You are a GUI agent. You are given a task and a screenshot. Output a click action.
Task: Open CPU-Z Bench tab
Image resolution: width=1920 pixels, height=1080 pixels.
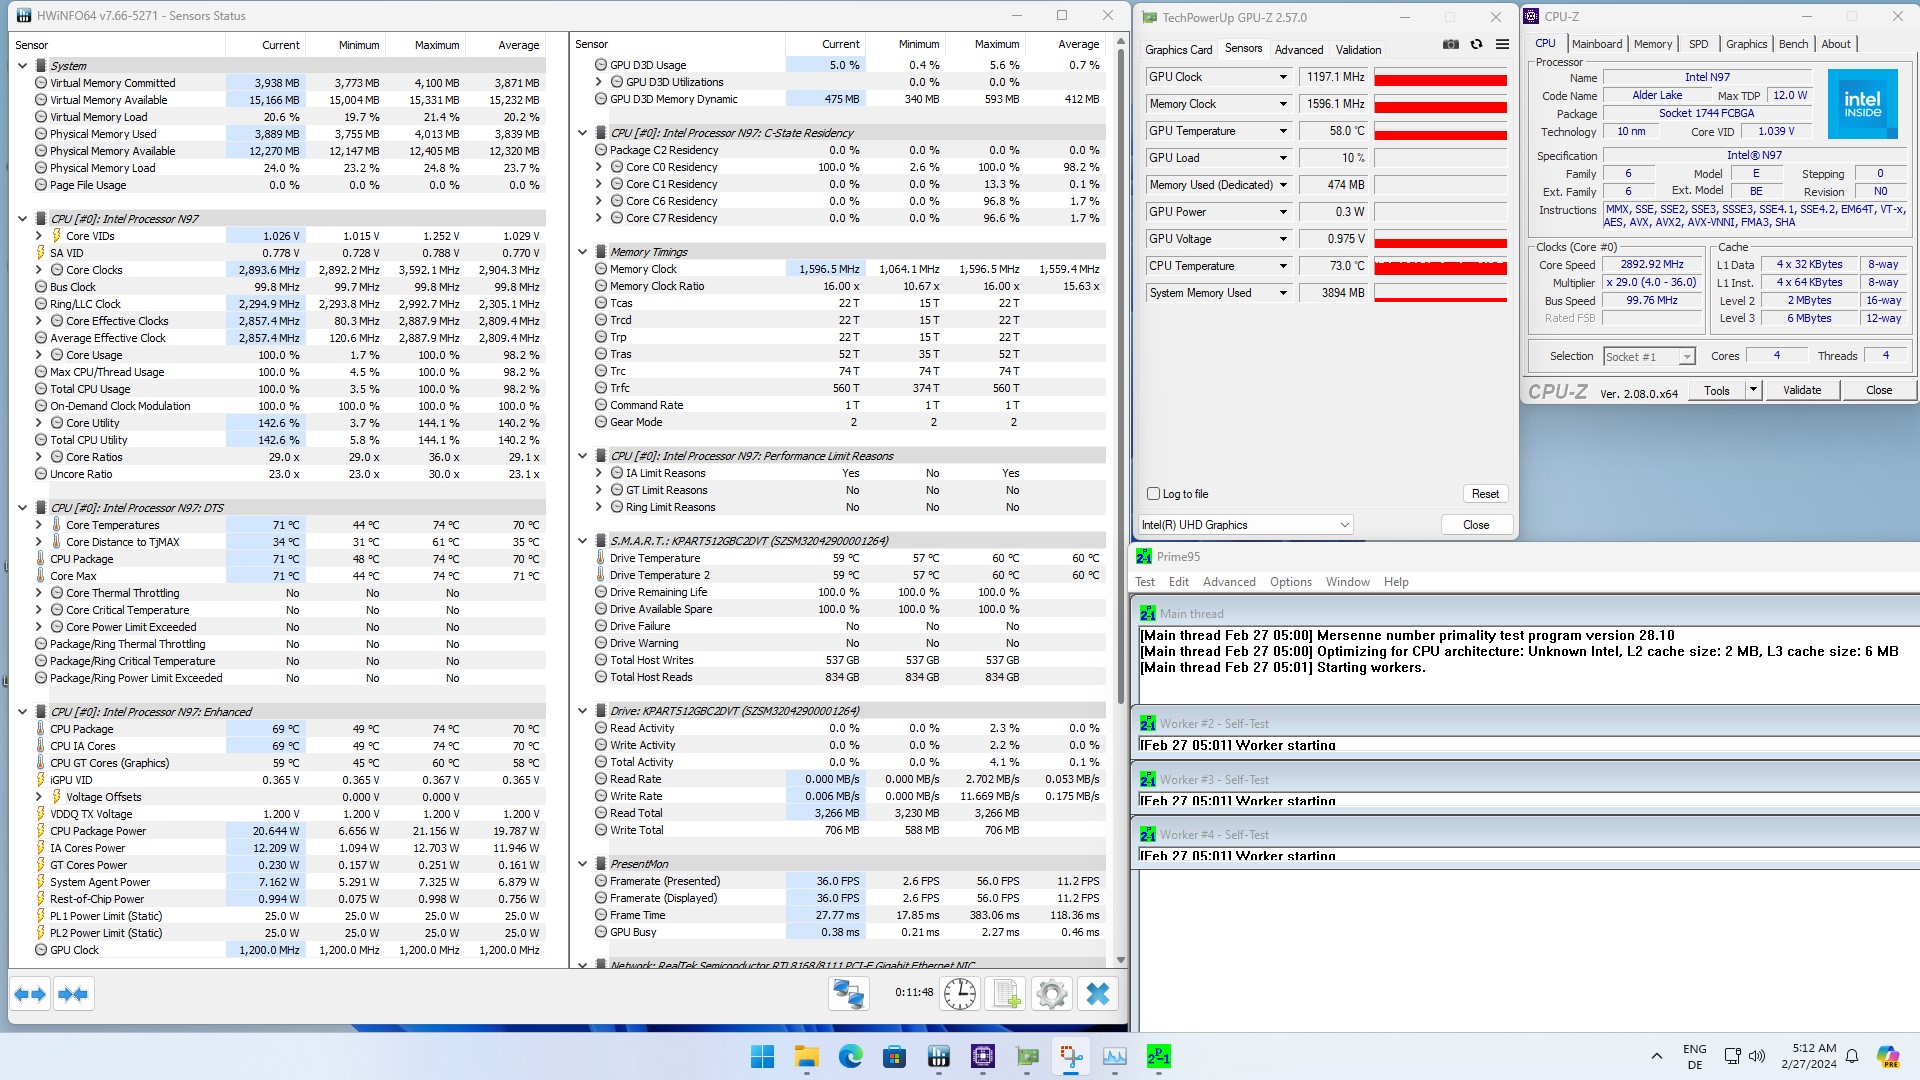point(1793,44)
